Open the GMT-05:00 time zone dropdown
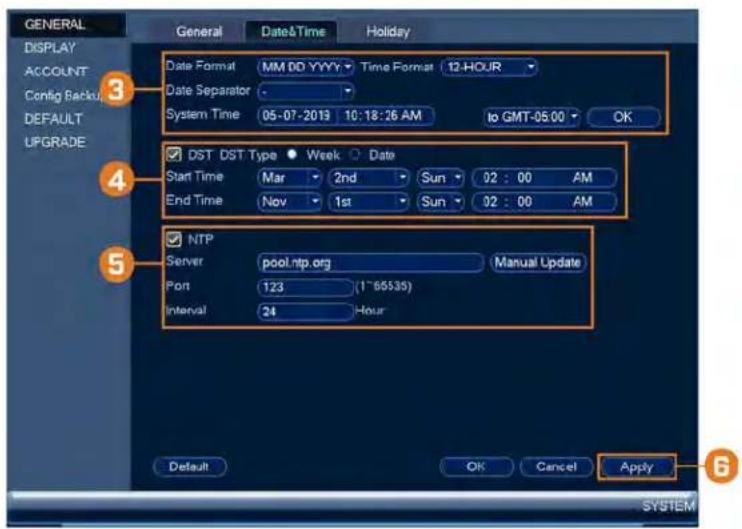The image size is (742, 529). 532,116
